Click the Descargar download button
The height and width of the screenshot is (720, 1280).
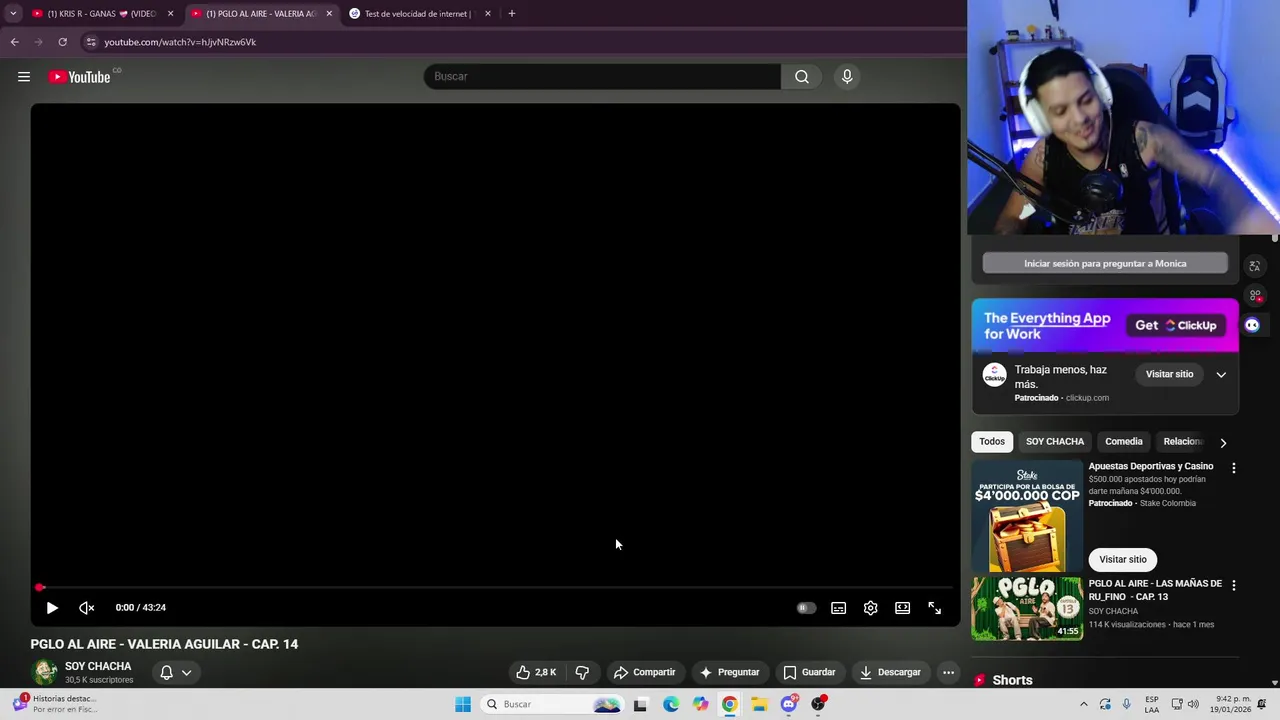890,672
